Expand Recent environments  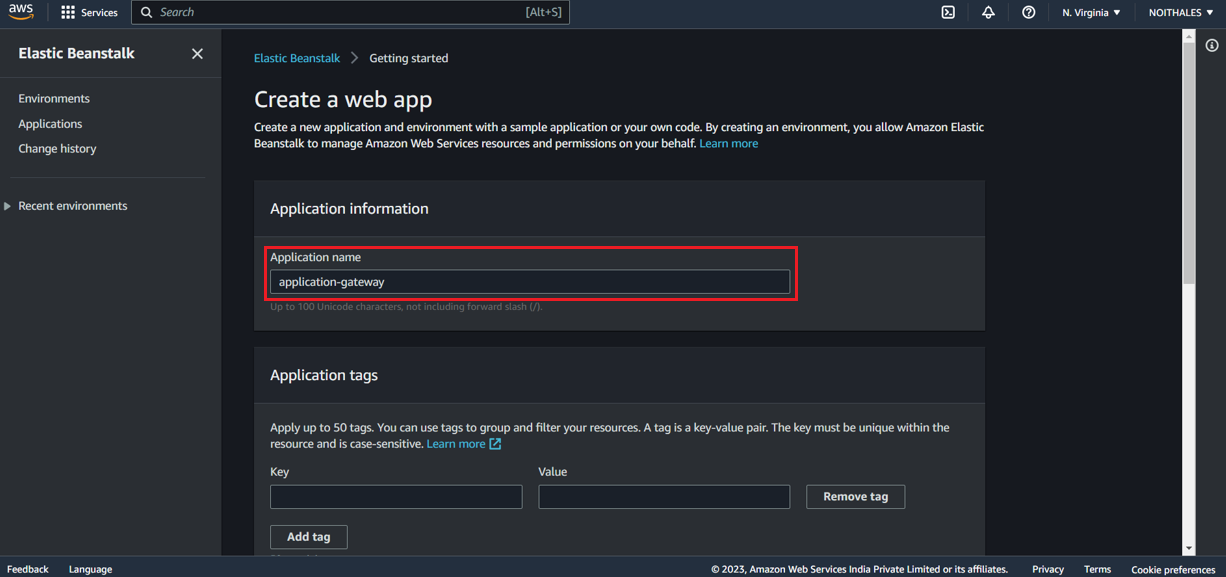(72, 205)
